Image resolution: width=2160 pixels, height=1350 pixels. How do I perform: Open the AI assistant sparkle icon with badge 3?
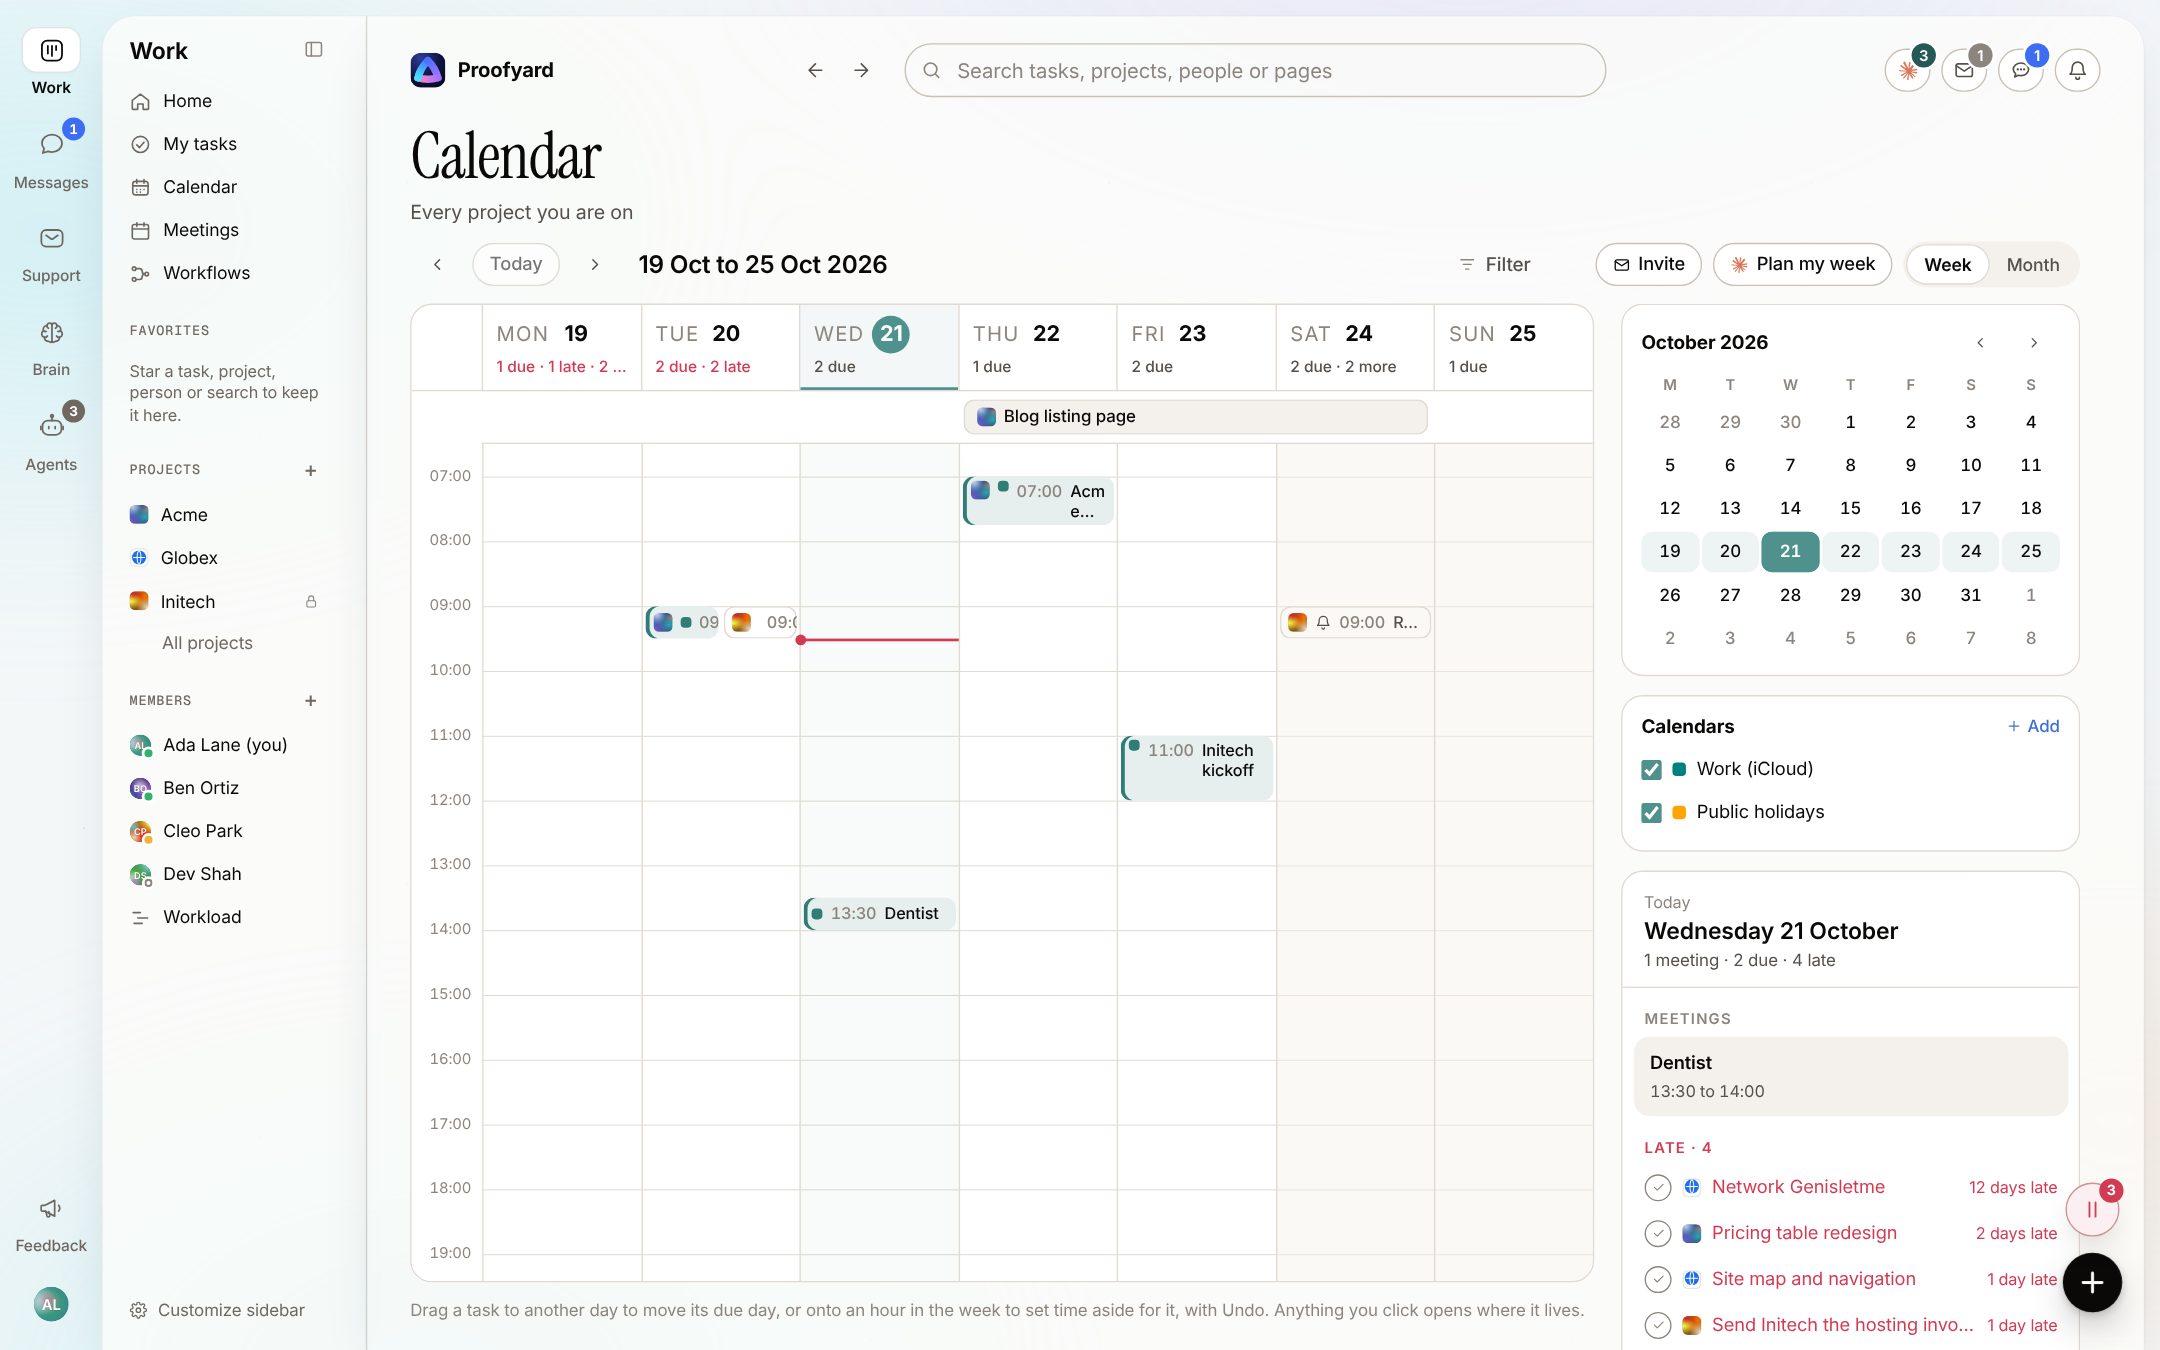[1908, 70]
